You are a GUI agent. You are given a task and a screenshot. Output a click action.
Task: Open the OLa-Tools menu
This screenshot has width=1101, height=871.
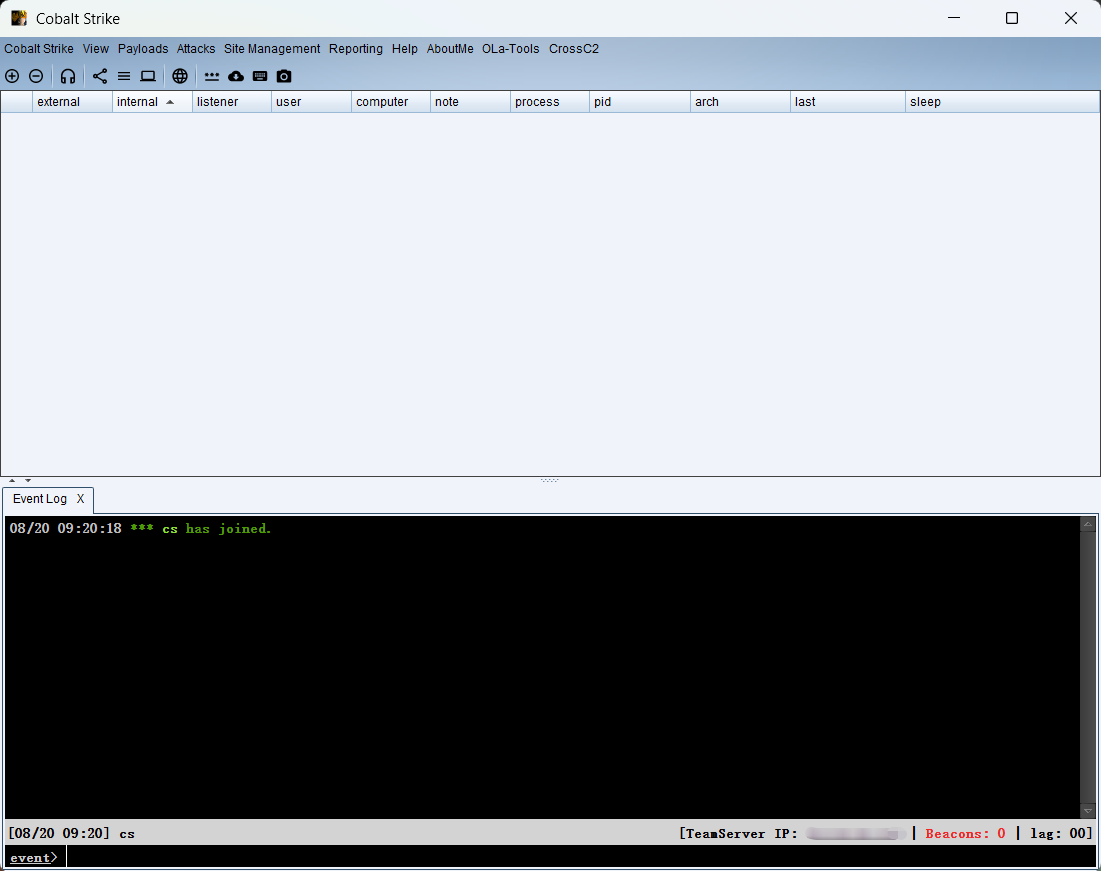coord(510,48)
